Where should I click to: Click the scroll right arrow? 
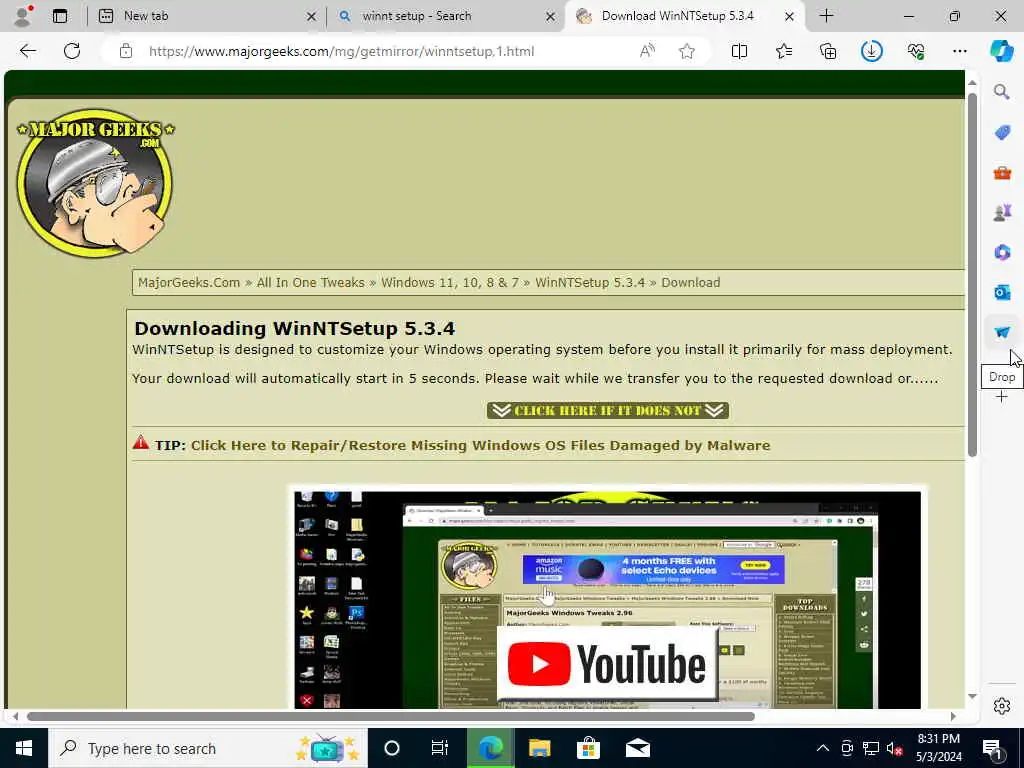(953, 716)
